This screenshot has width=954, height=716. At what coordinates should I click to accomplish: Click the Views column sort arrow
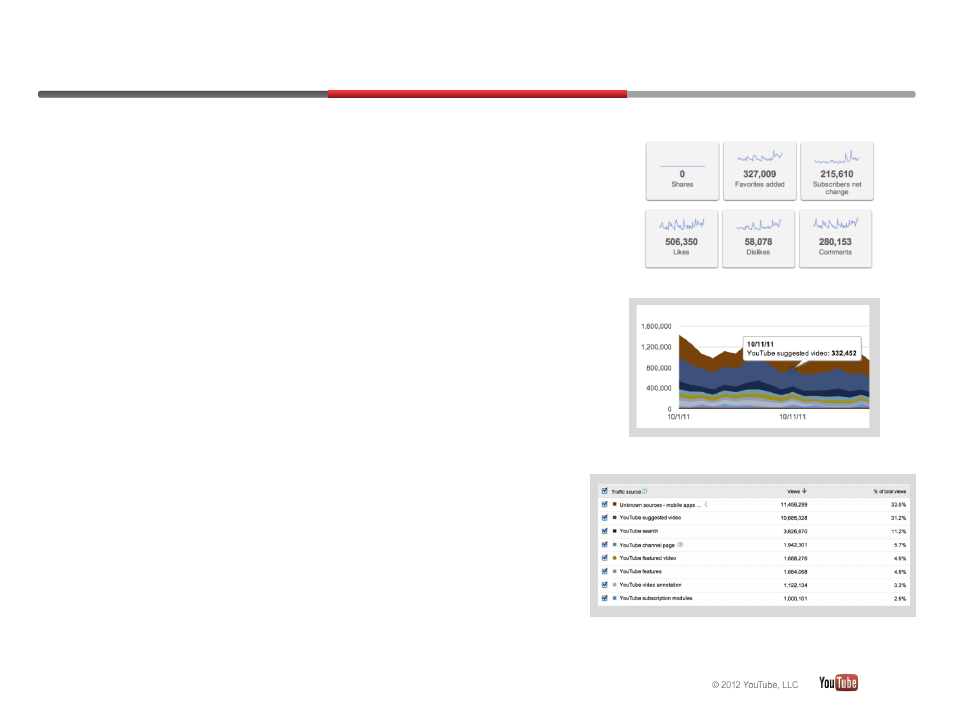click(805, 491)
